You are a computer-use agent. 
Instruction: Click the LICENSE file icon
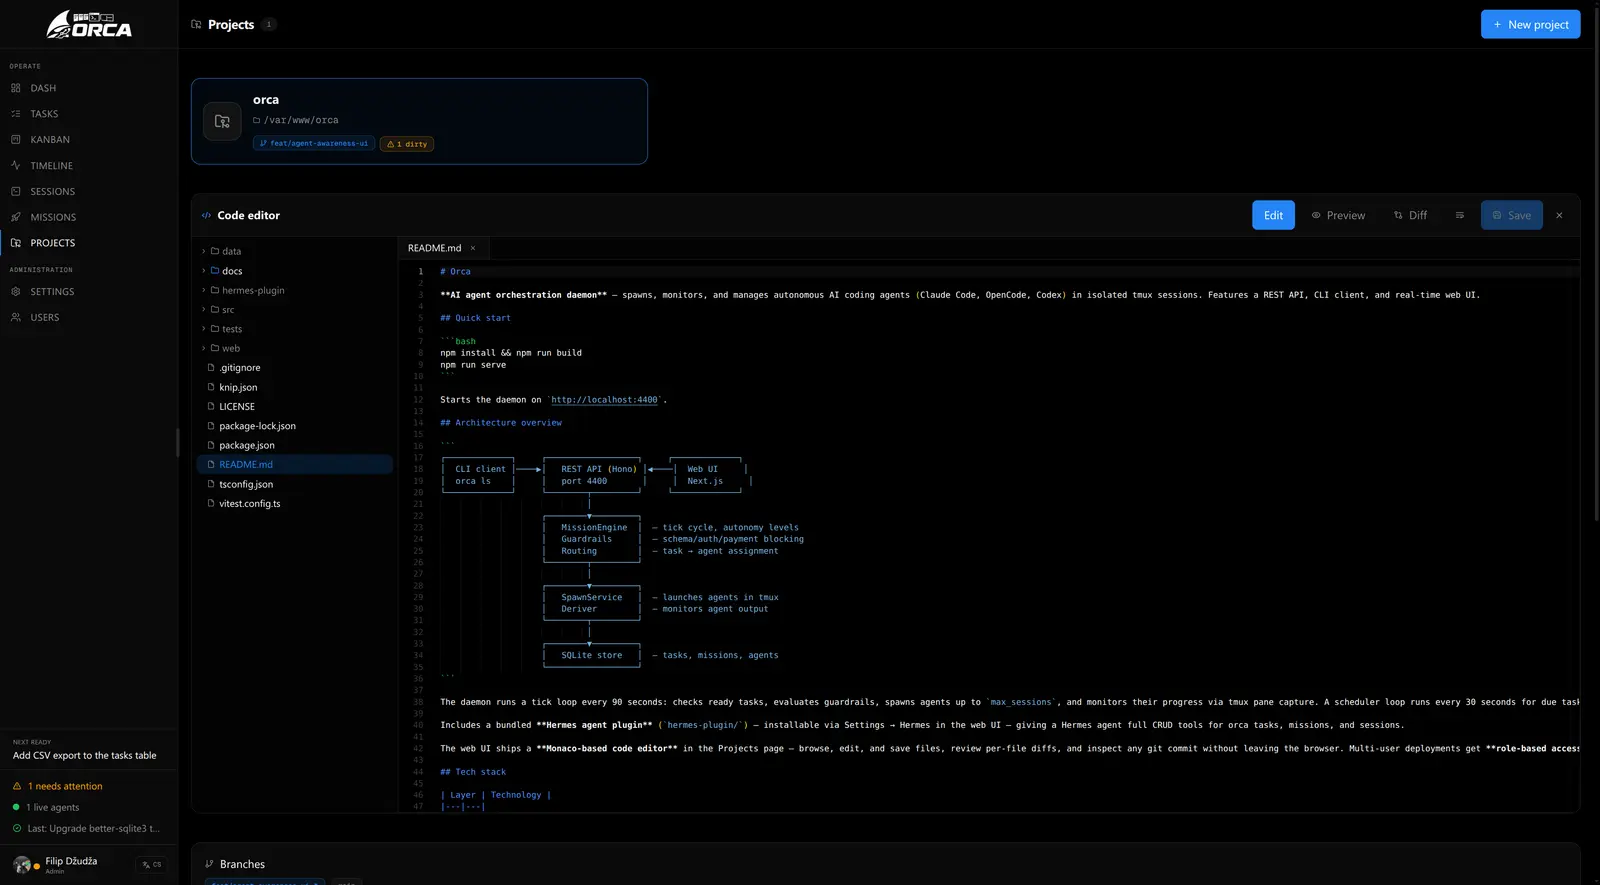[x=211, y=407]
